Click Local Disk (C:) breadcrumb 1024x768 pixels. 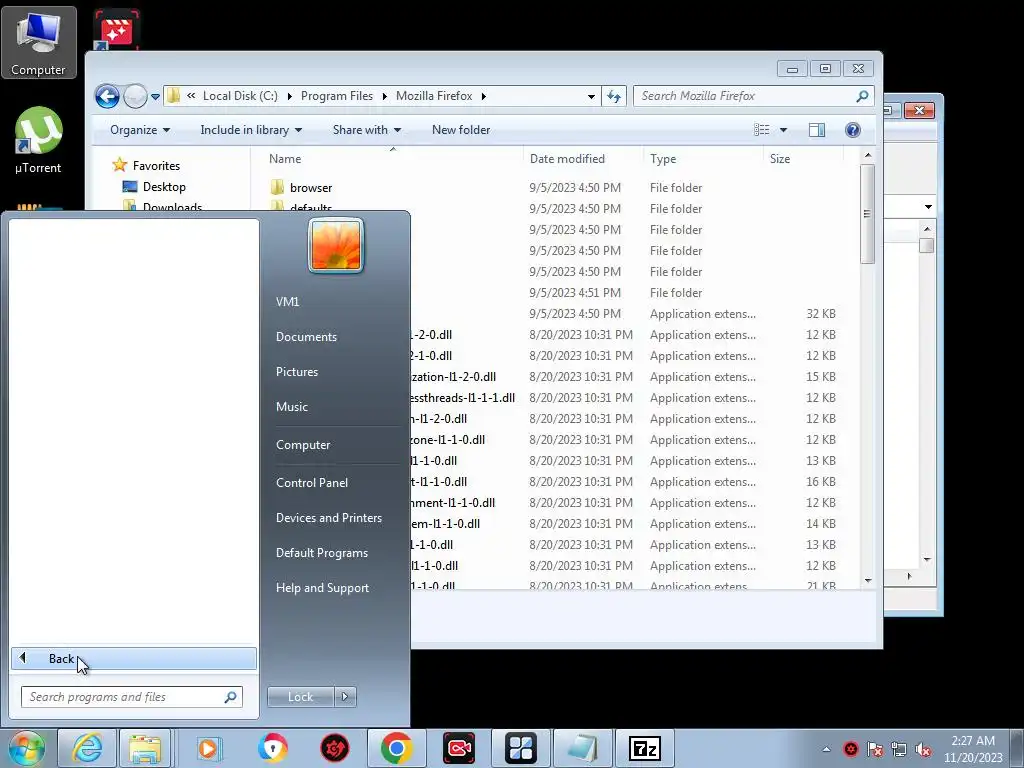click(240, 96)
